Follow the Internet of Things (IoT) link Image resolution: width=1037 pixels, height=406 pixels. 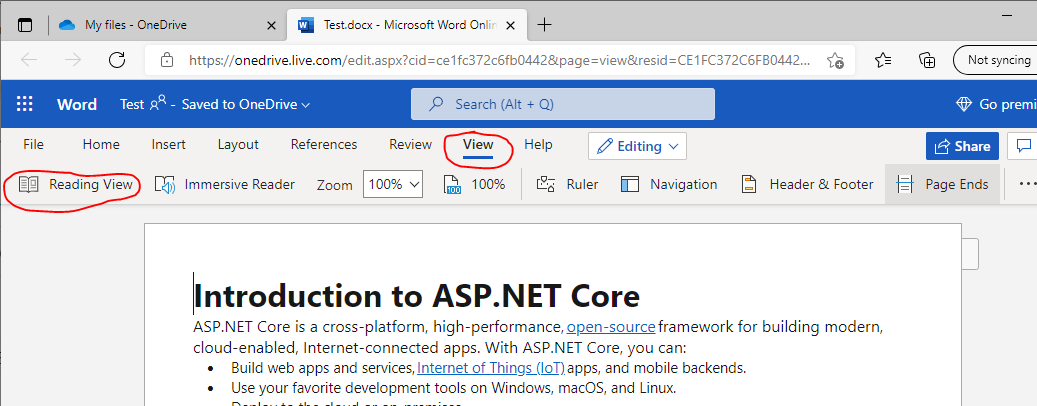[x=491, y=368]
